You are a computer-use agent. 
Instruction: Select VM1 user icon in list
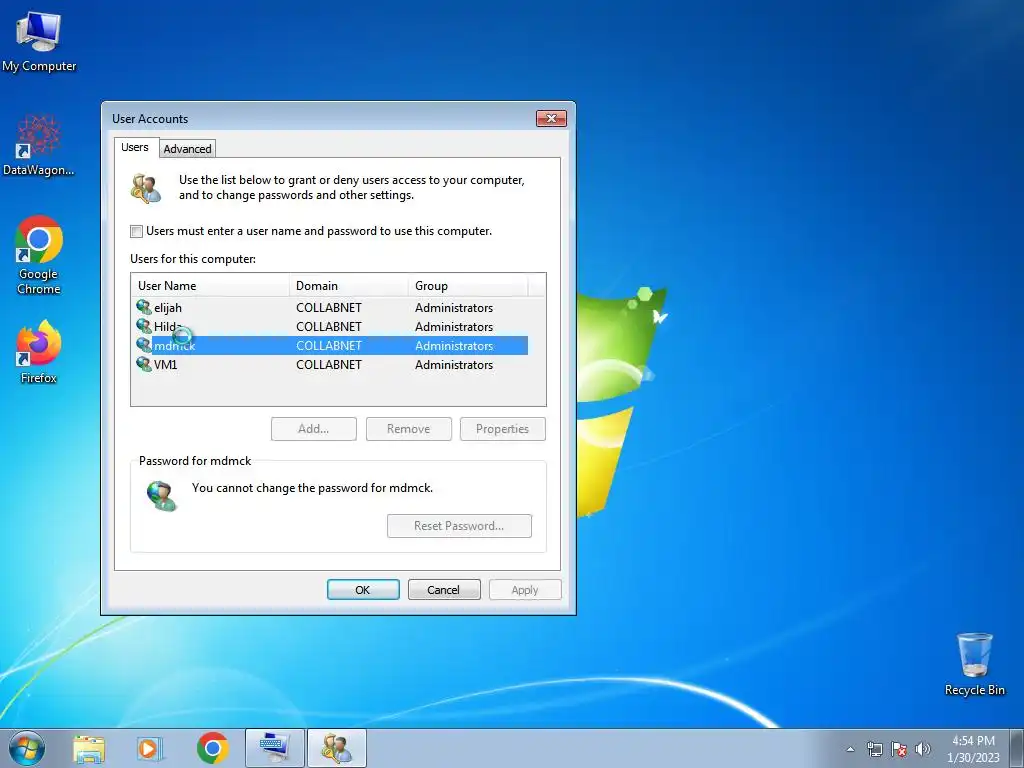pyautogui.click(x=144, y=364)
